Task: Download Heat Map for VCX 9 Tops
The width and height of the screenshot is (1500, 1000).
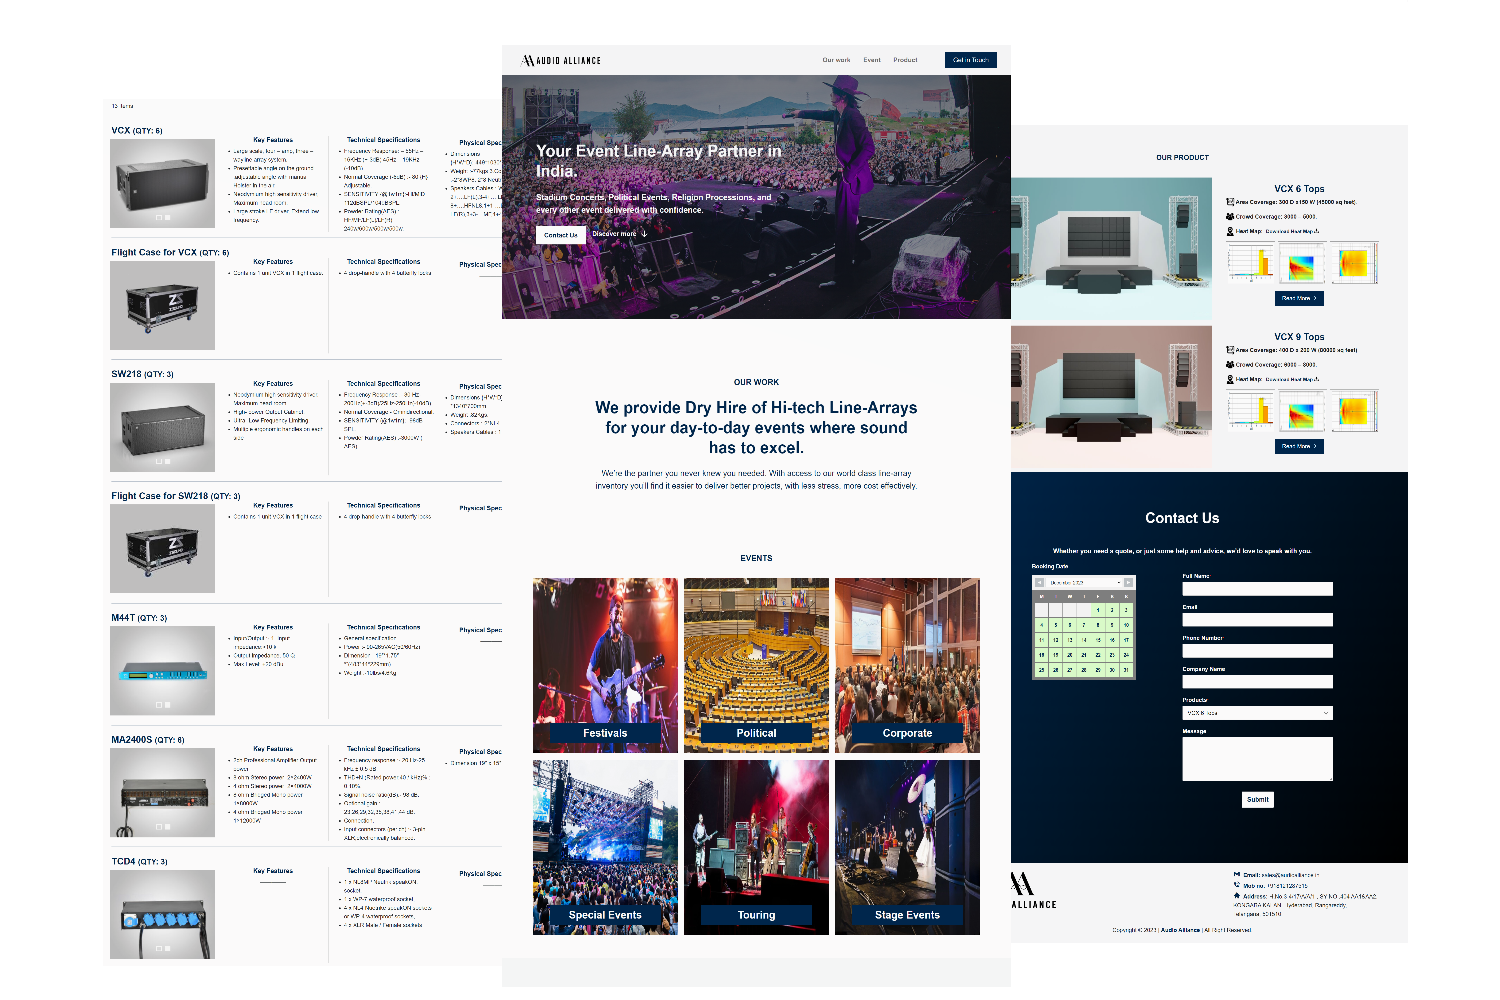Action: (1292, 379)
